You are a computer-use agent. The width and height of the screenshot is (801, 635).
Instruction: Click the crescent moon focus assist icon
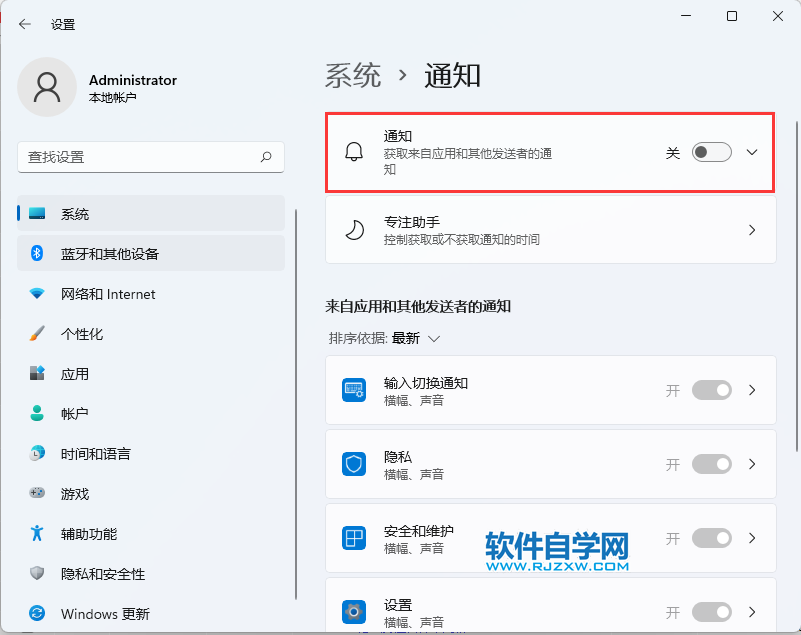click(x=355, y=229)
